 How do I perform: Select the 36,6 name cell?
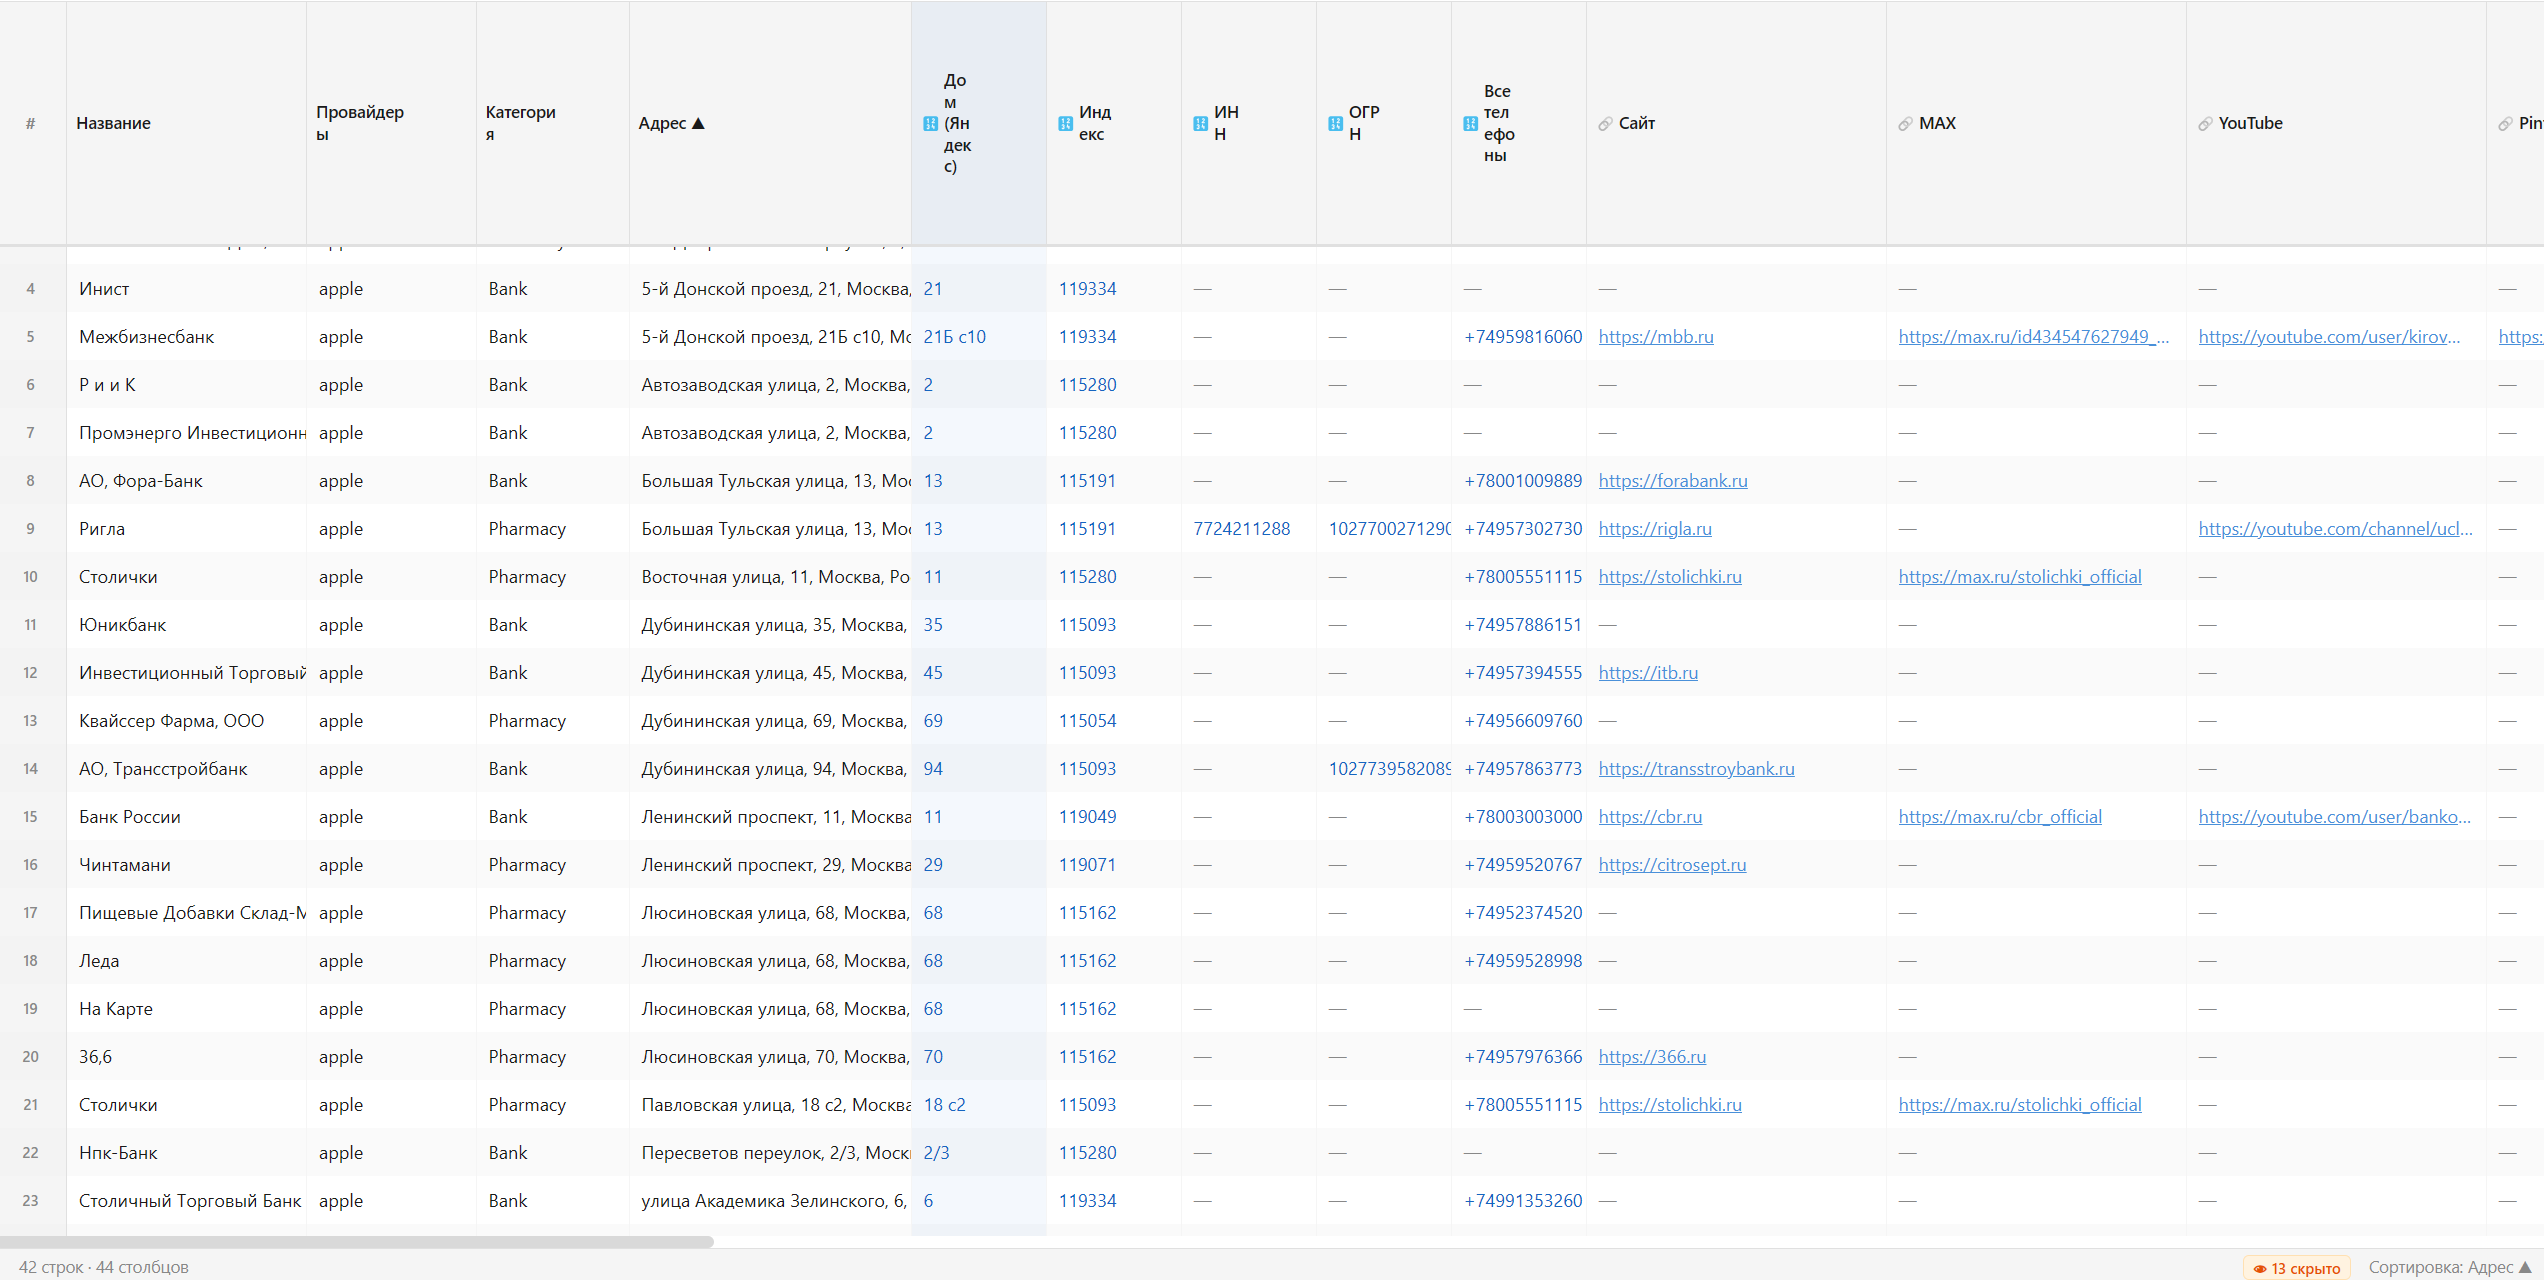pyautogui.click(x=186, y=1057)
